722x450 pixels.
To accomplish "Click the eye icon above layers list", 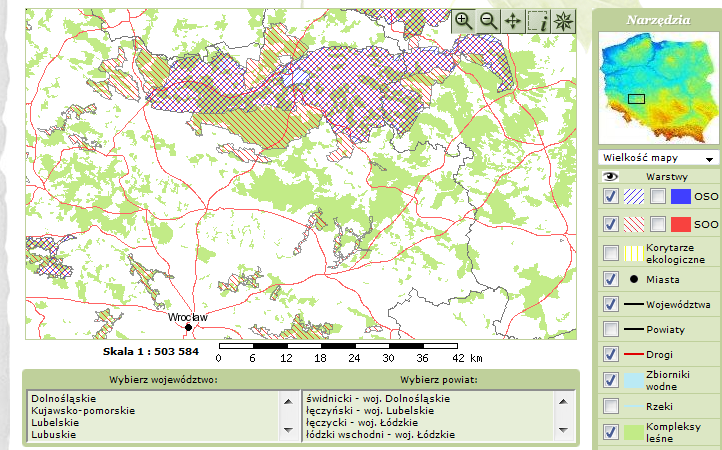I will click(611, 176).
